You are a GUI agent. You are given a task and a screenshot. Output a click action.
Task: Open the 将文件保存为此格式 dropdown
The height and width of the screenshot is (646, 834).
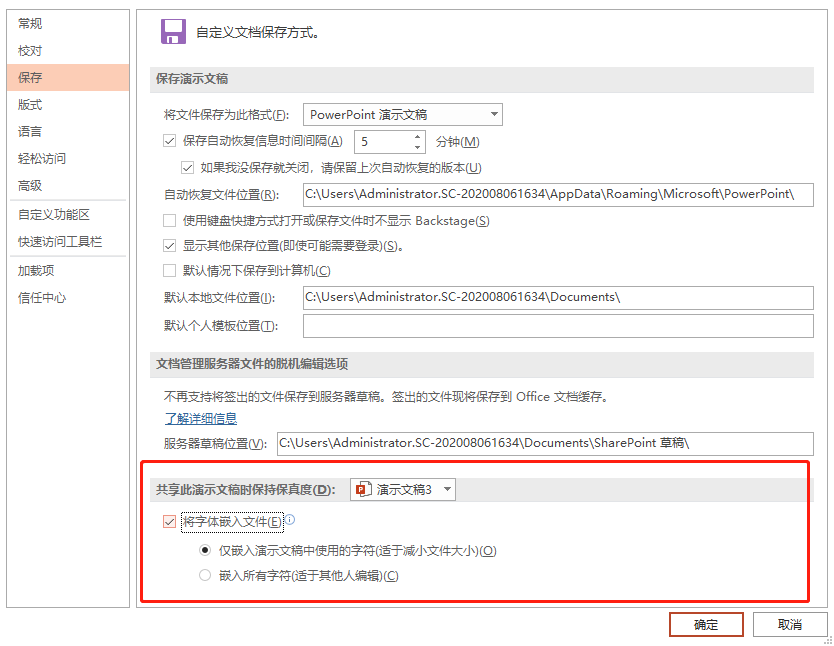[403, 114]
